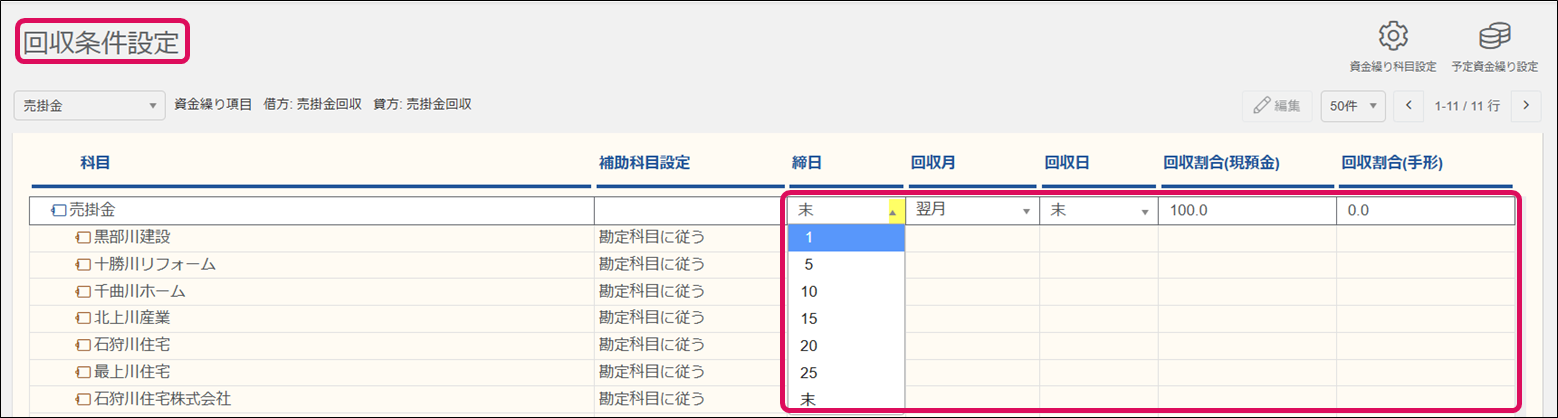Viewport: 1558px width, 418px height.
Task: Click 勘定科目に従う cell for 最上川住宅
Action: pos(690,373)
